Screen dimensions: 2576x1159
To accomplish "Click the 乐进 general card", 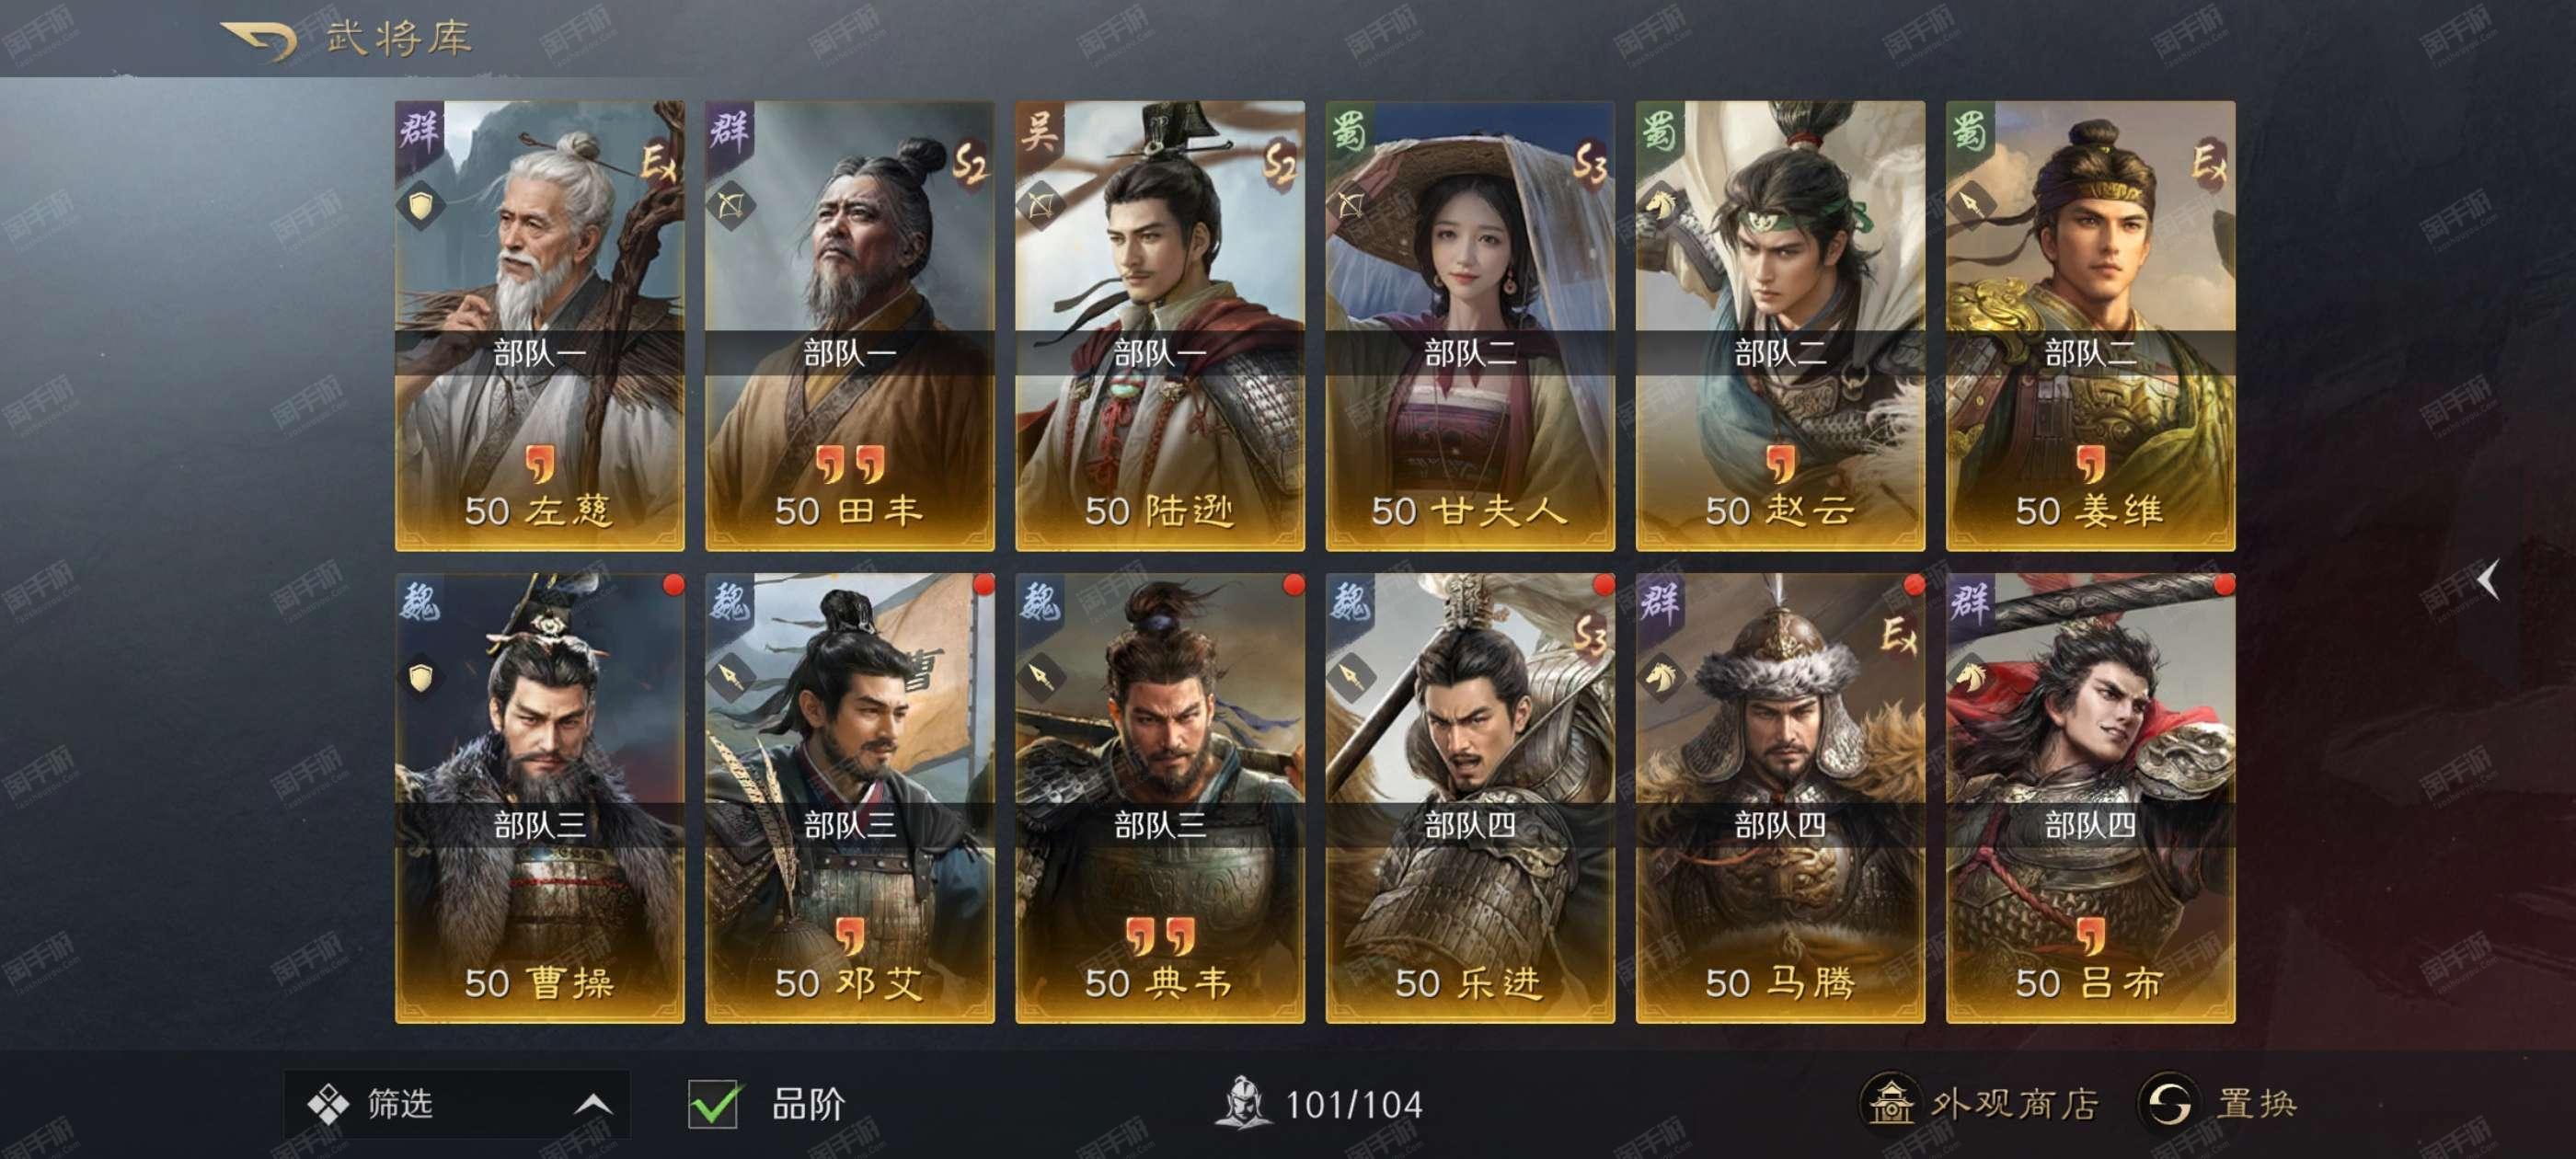I will click(1470, 798).
